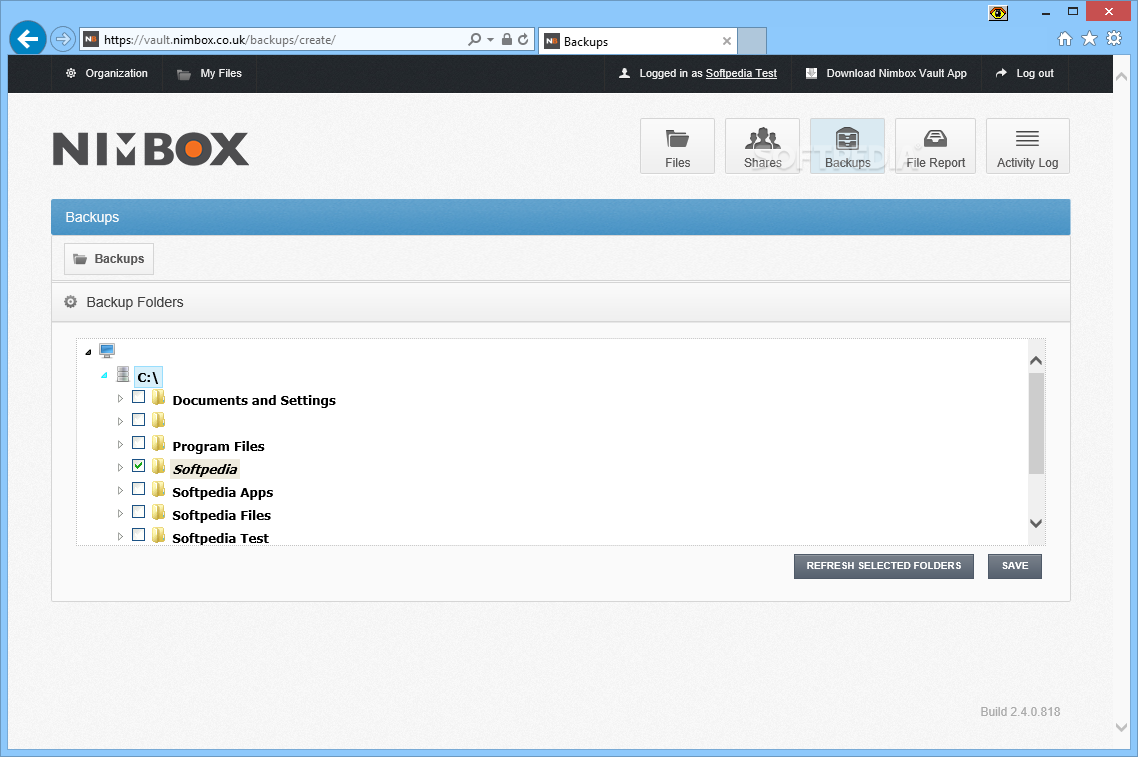
Task: Click Refresh Selected Folders button
Action: point(883,566)
